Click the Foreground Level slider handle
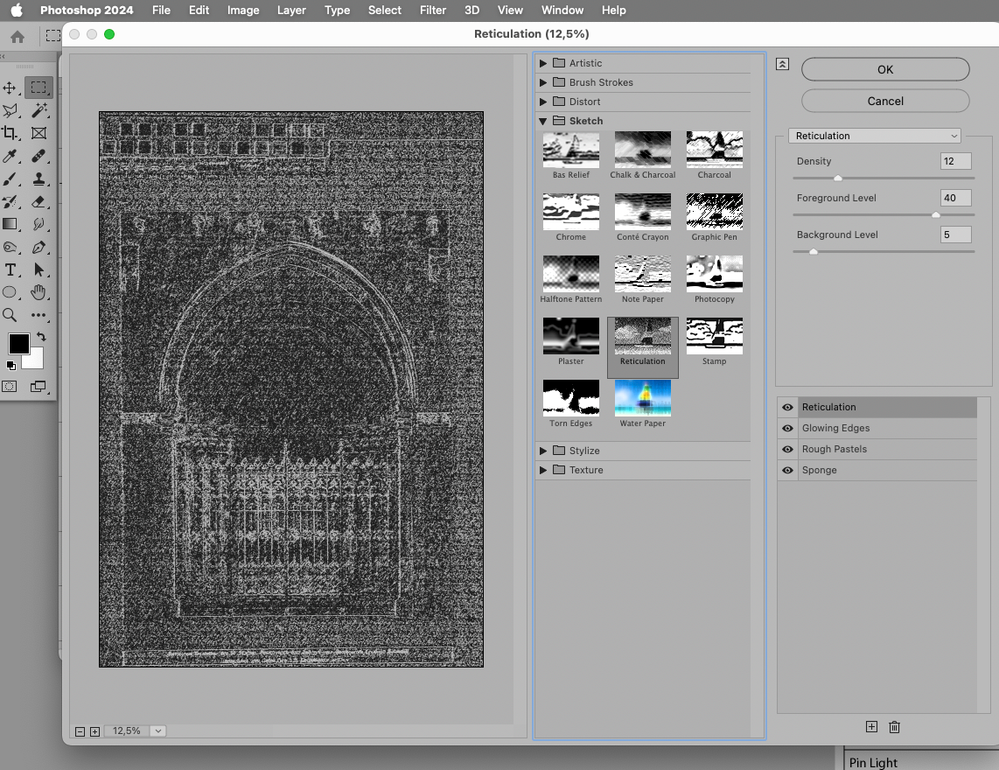999x770 pixels. (936, 214)
